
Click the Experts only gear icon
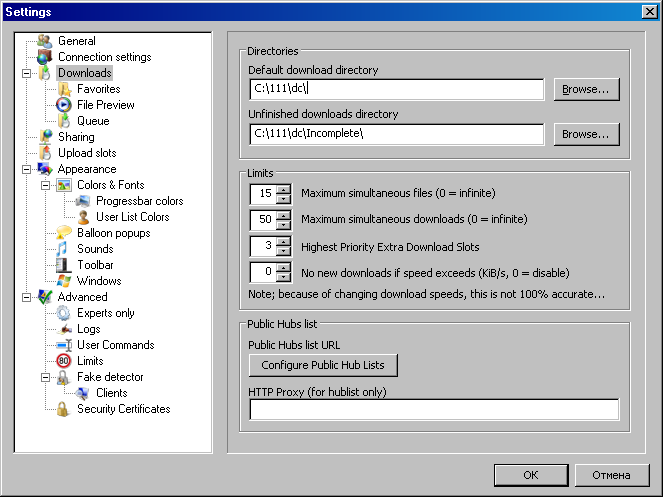point(63,313)
